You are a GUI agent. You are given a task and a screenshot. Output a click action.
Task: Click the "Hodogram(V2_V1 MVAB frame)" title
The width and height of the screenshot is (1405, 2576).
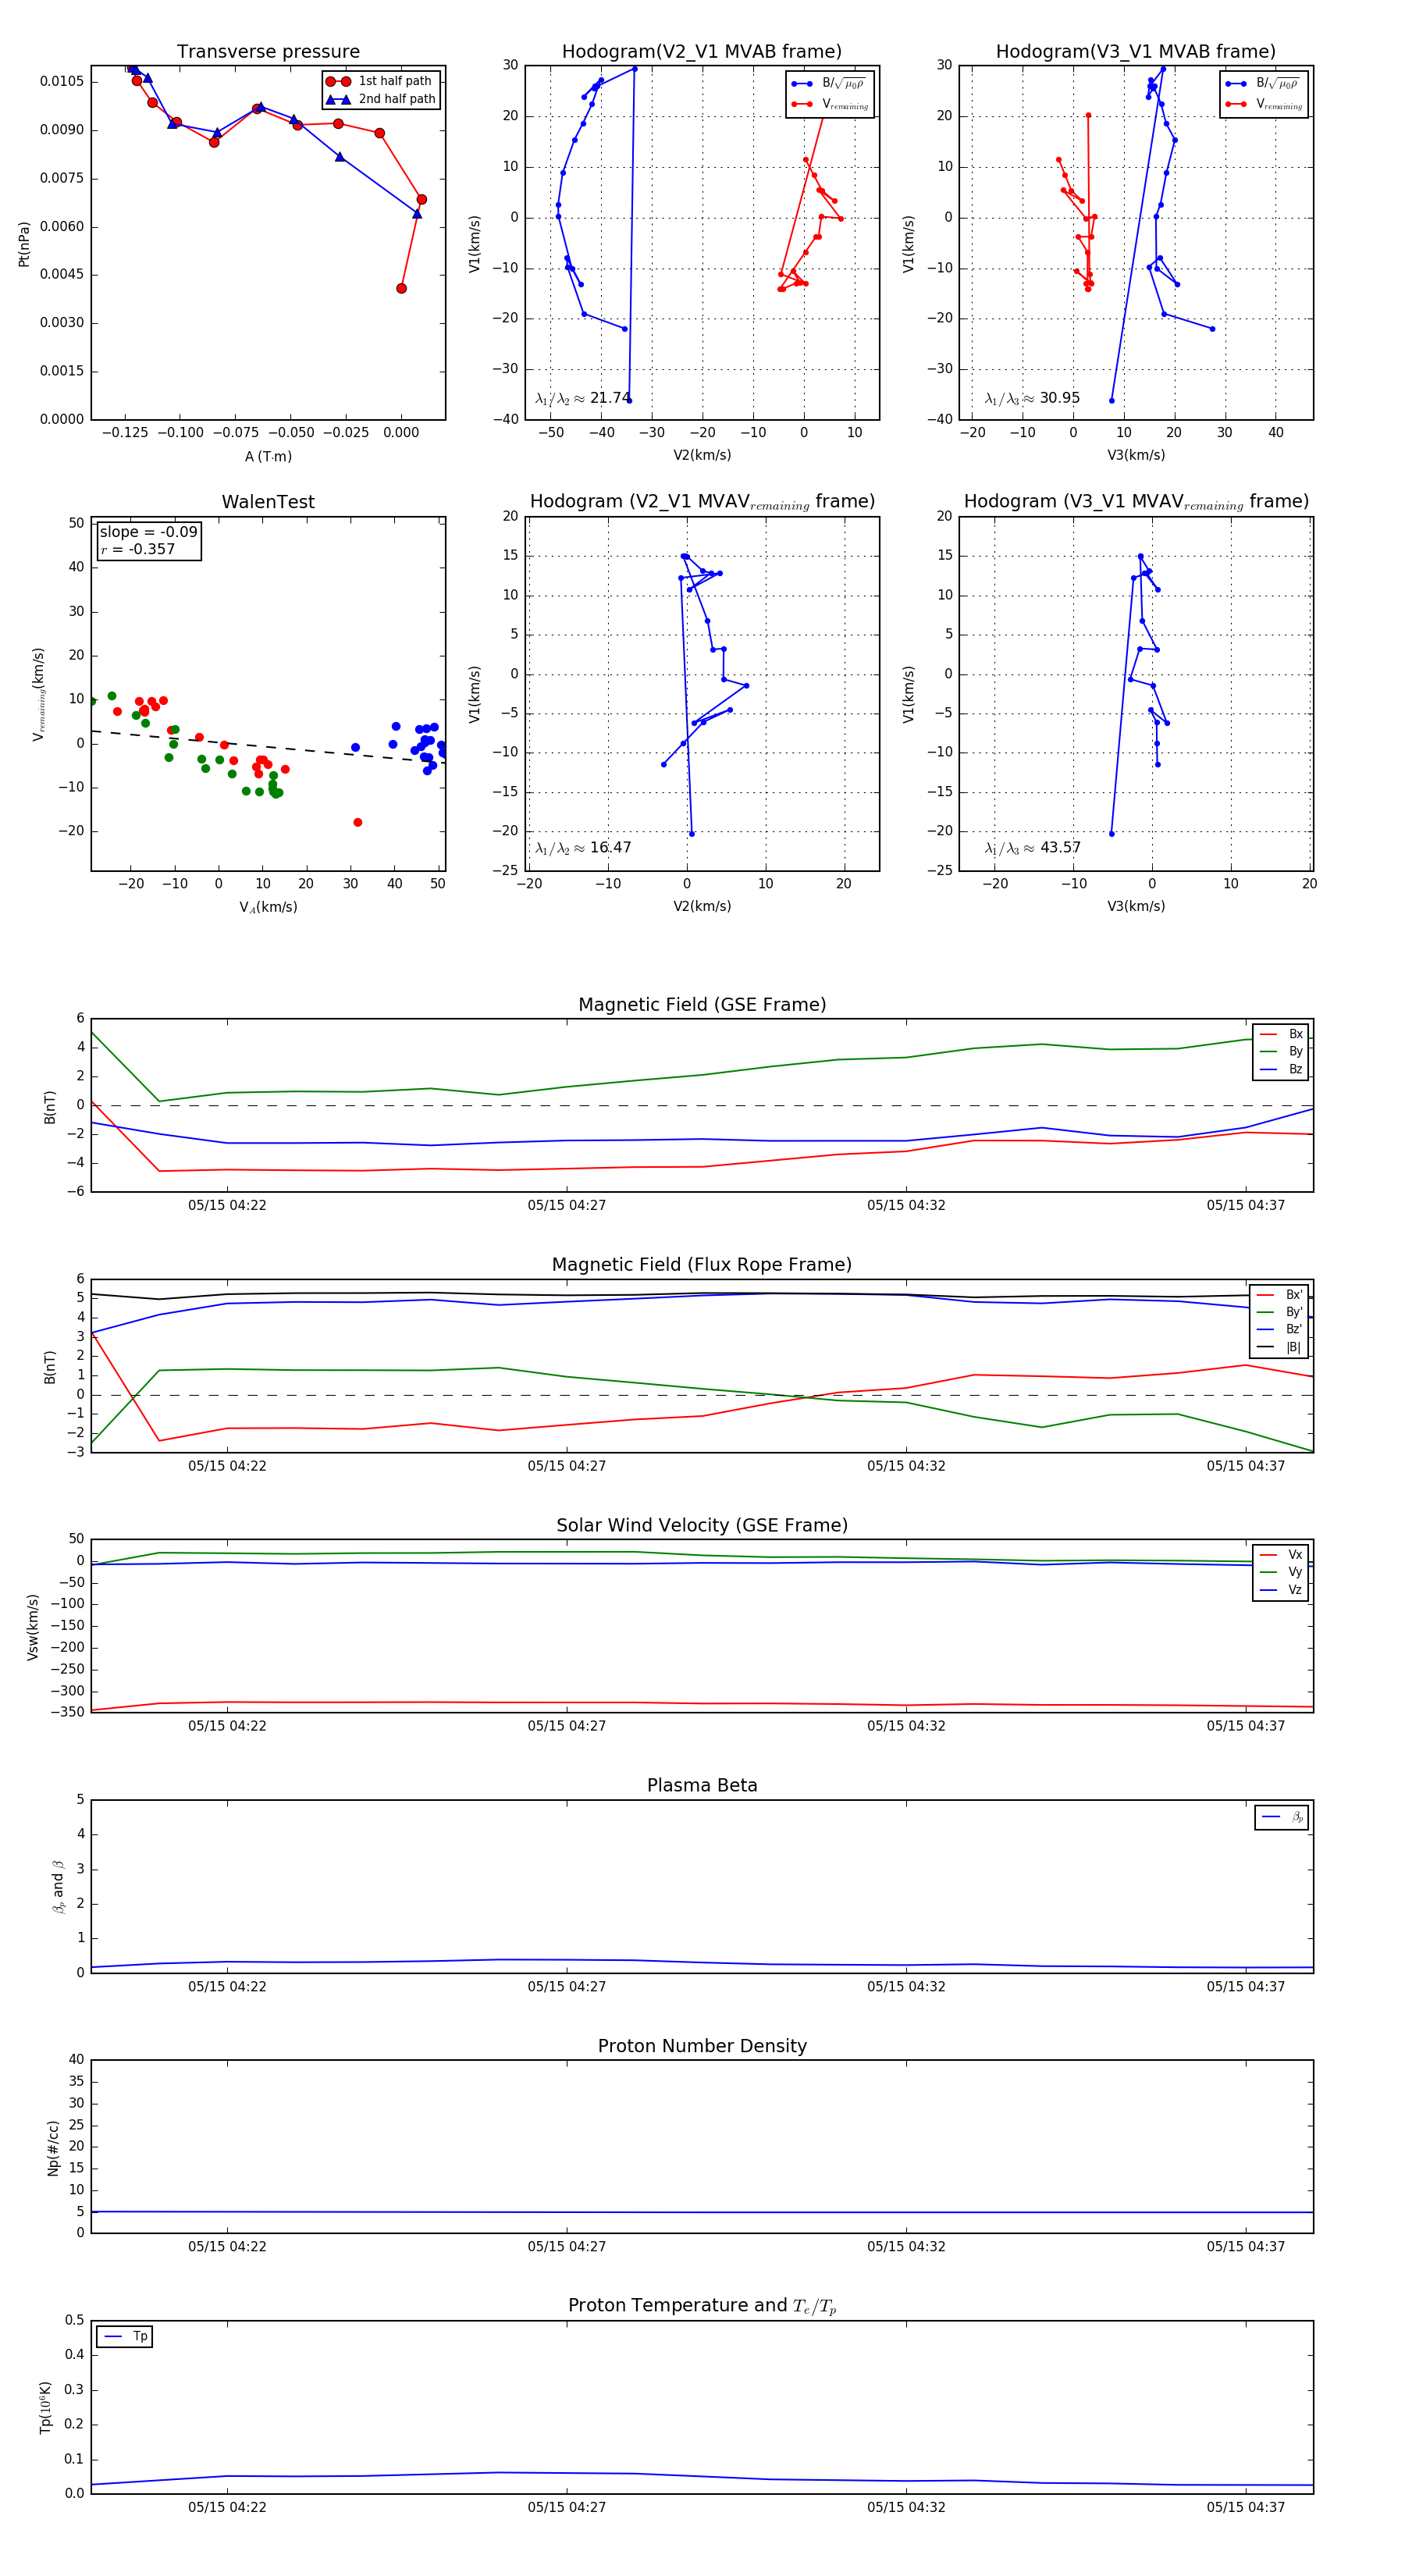(x=702, y=52)
